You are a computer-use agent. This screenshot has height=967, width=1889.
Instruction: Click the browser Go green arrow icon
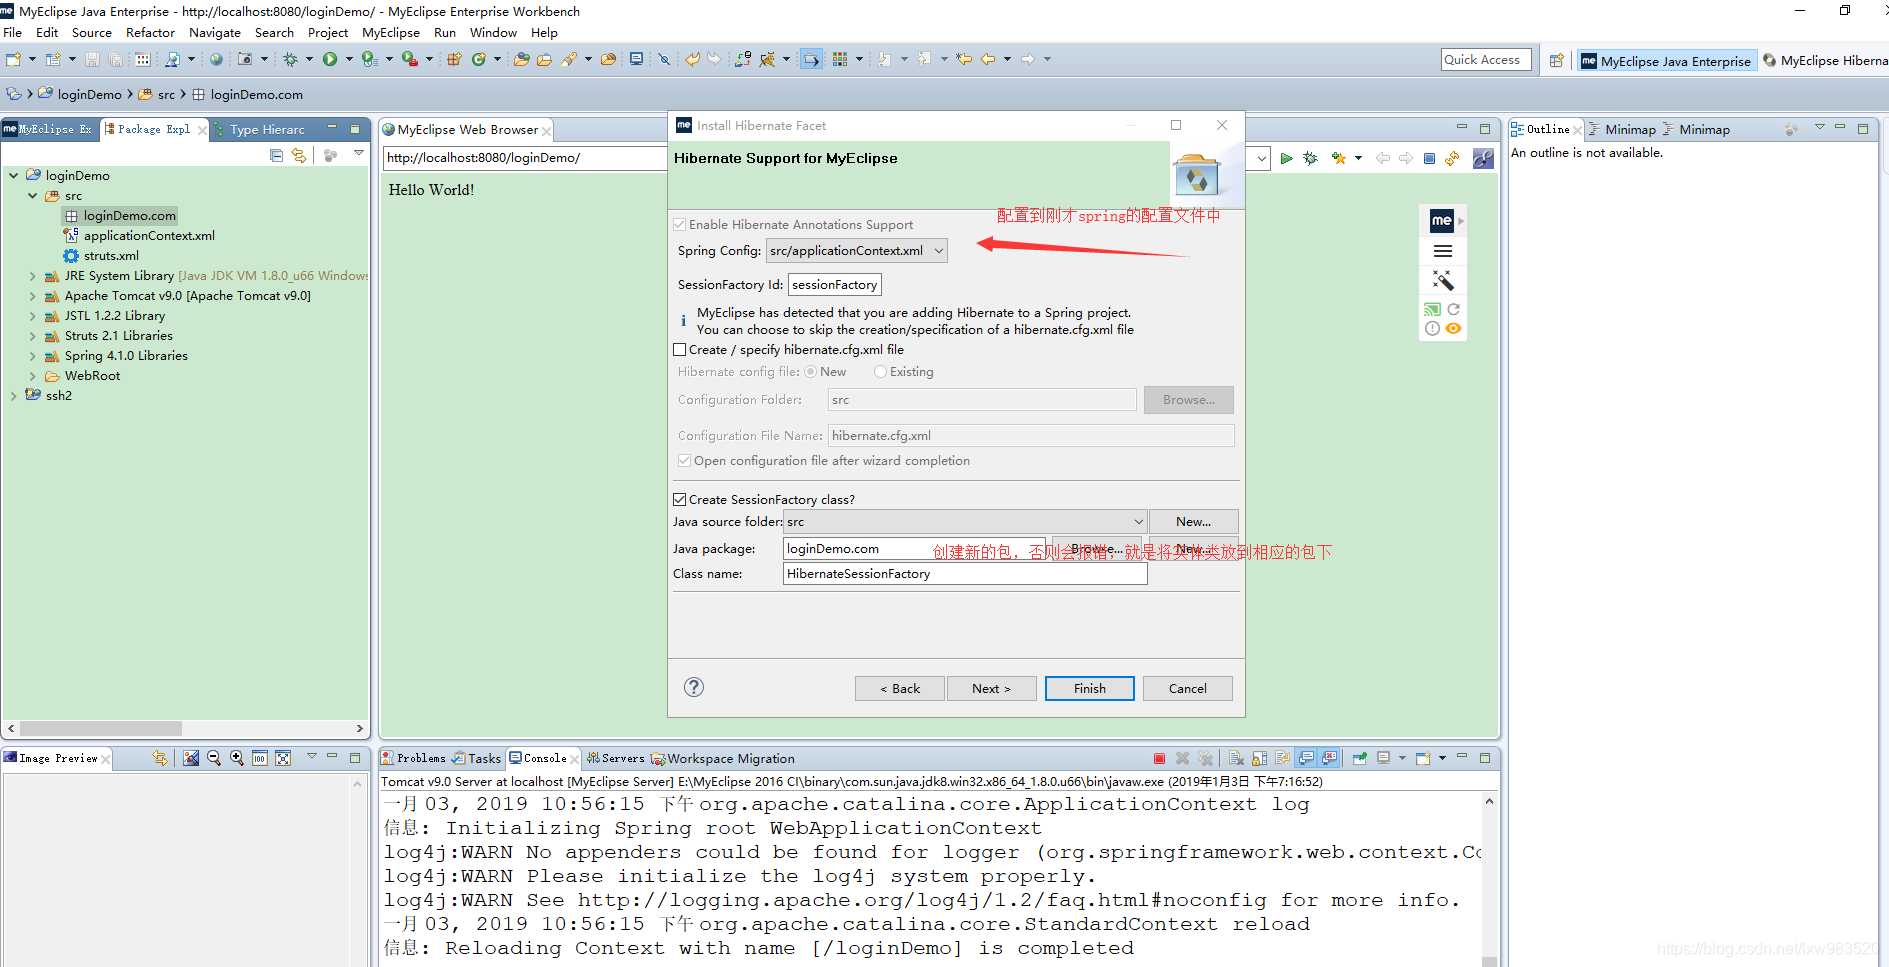(x=1287, y=158)
